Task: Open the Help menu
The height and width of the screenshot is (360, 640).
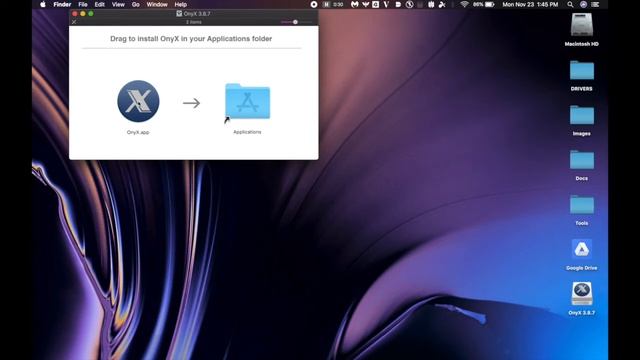Action: click(180, 4)
